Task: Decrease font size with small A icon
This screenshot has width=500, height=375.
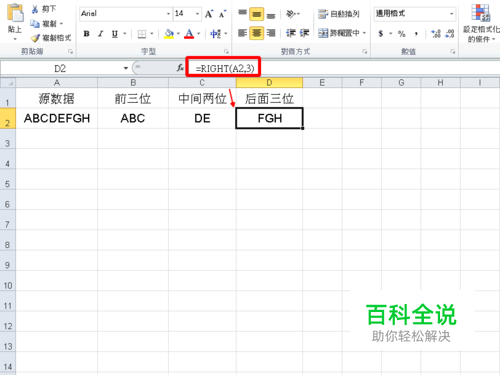Action: tap(222, 14)
